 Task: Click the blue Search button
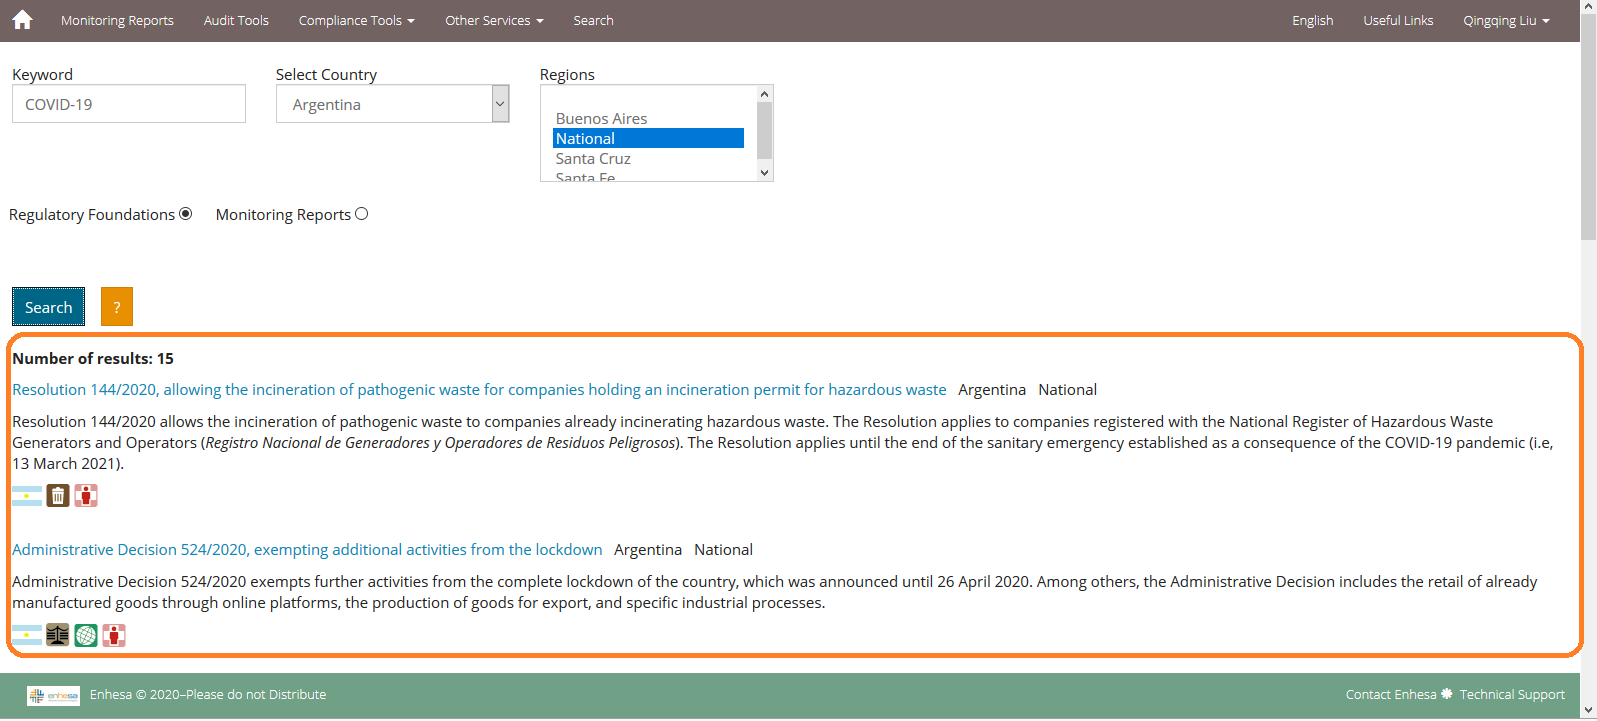pos(48,307)
